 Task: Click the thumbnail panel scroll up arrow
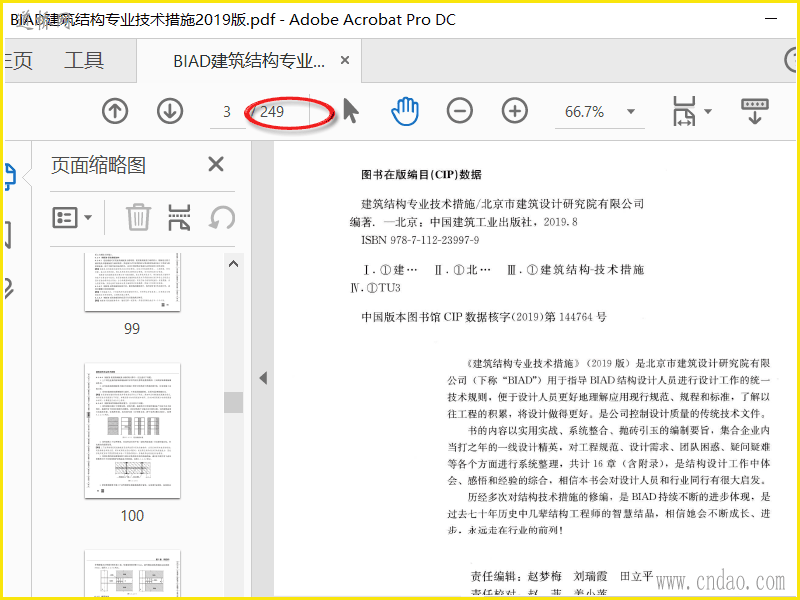[x=234, y=264]
